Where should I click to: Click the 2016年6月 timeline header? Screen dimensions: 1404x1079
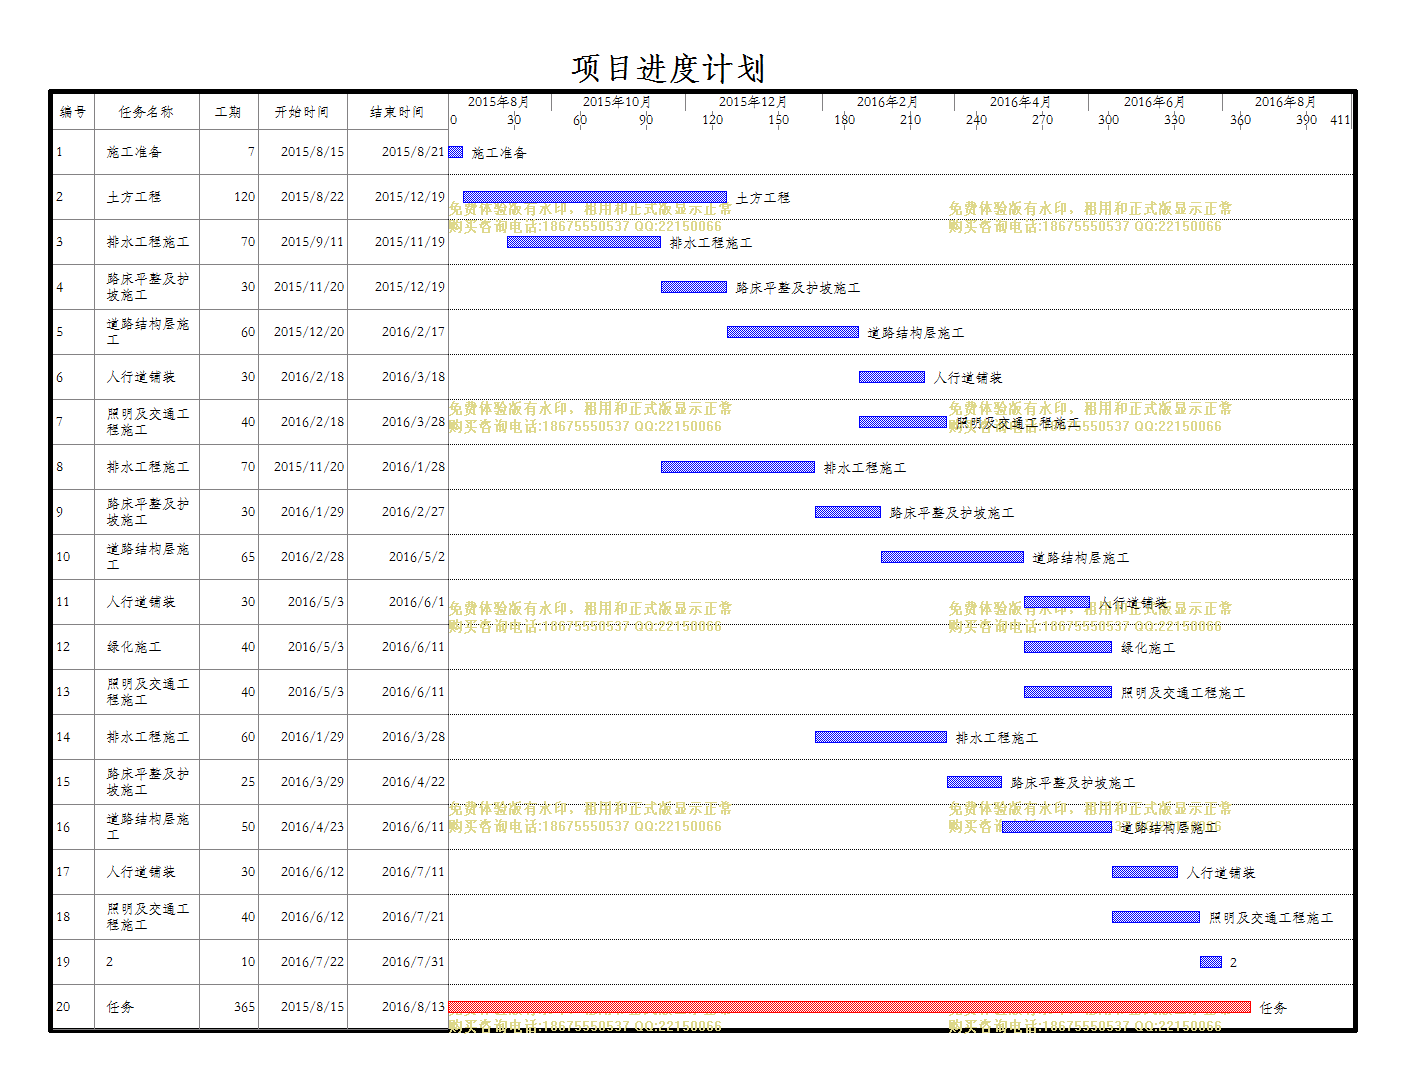(1154, 102)
